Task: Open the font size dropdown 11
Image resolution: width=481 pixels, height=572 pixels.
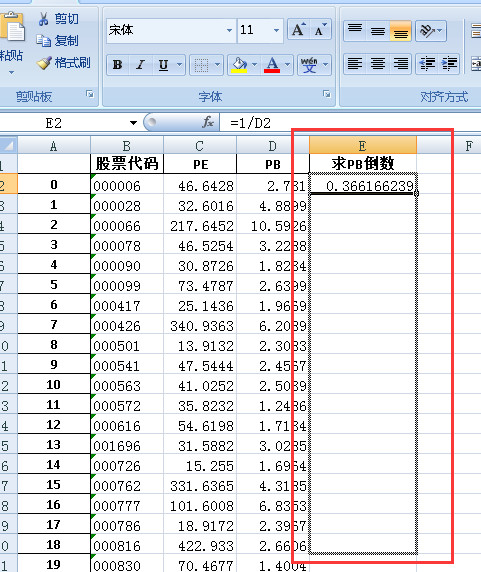Action: pos(276,30)
